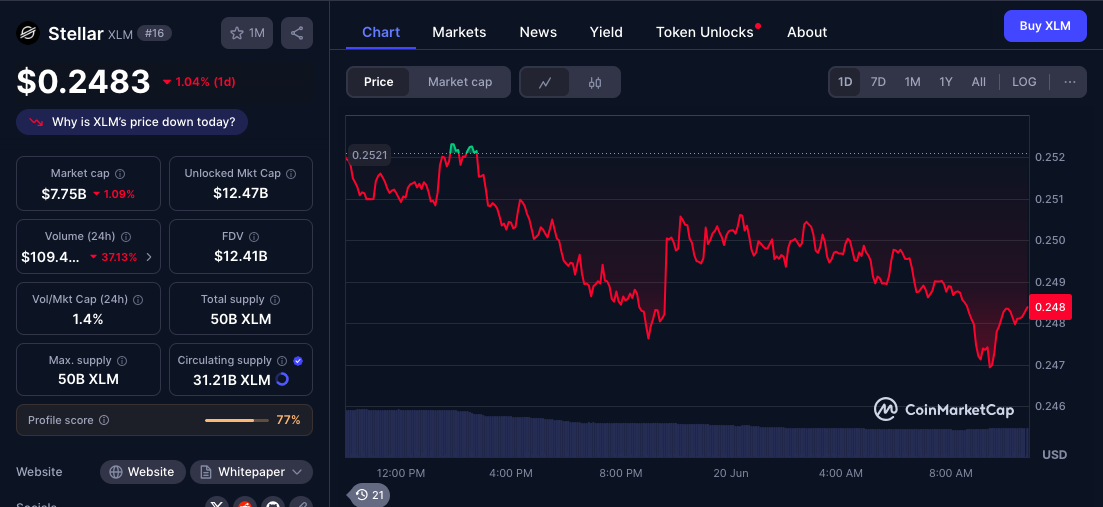Click the Volume (24h) info icon
The height and width of the screenshot is (507, 1103).
click(x=125, y=237)
